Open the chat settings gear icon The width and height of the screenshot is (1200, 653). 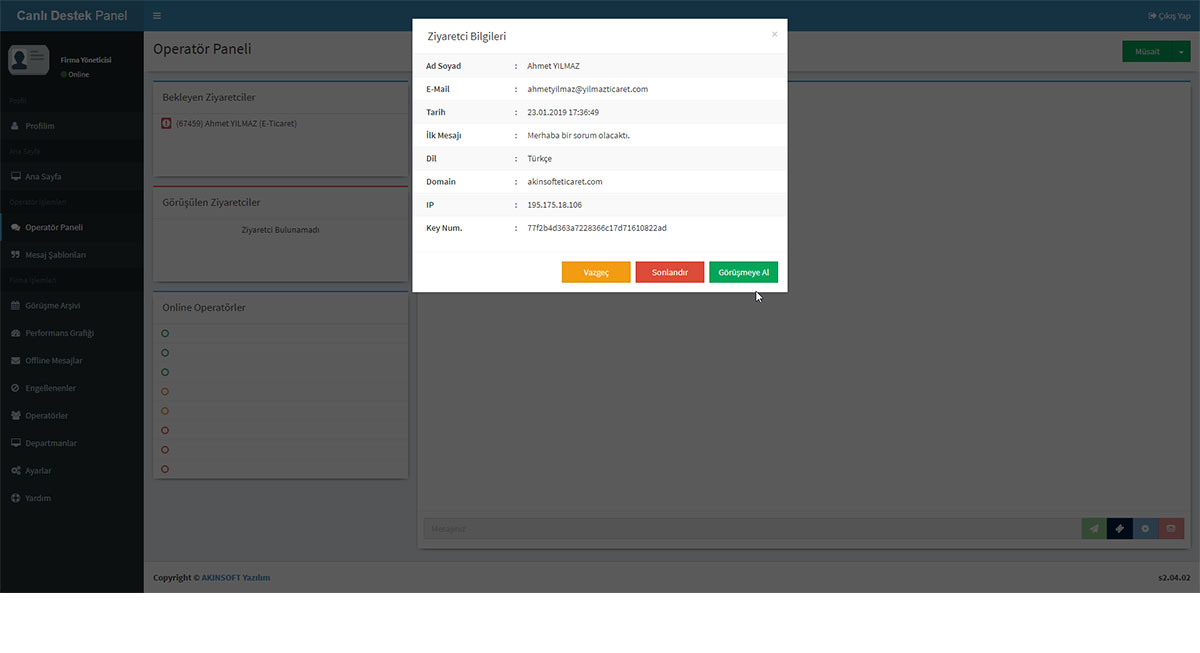click(x=1145, y=528)
